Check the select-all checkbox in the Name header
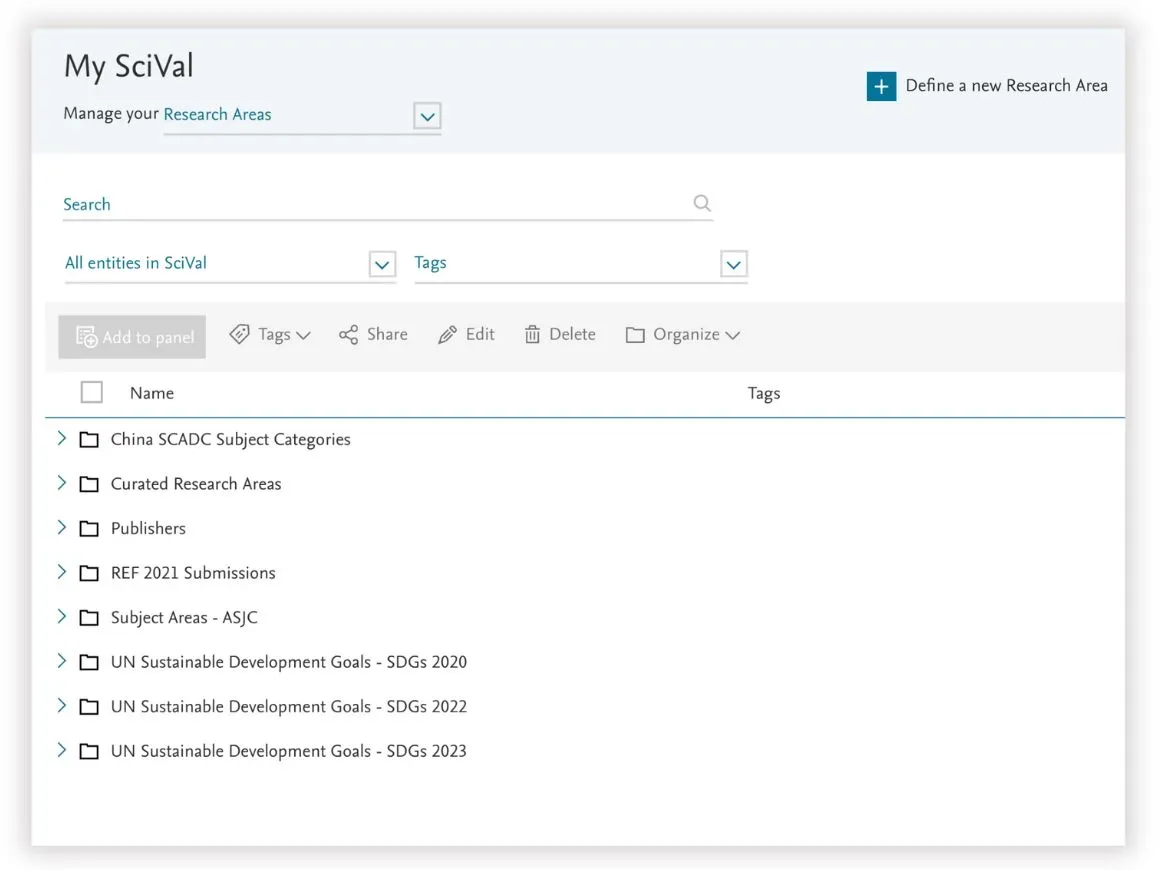1160x870 pixels. point(91,392)
